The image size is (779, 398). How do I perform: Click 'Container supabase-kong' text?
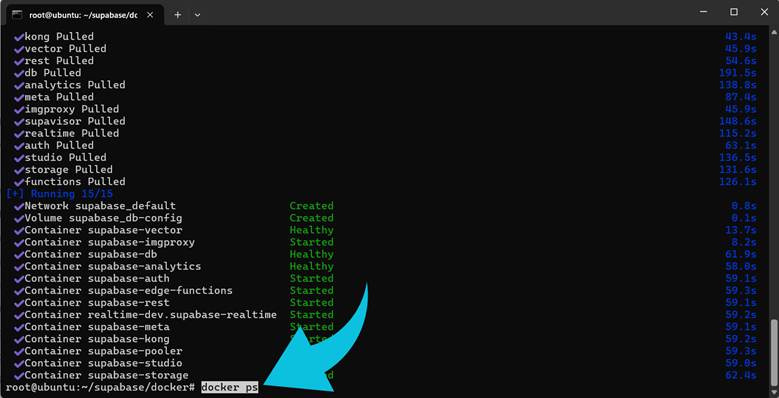[97, 339]
